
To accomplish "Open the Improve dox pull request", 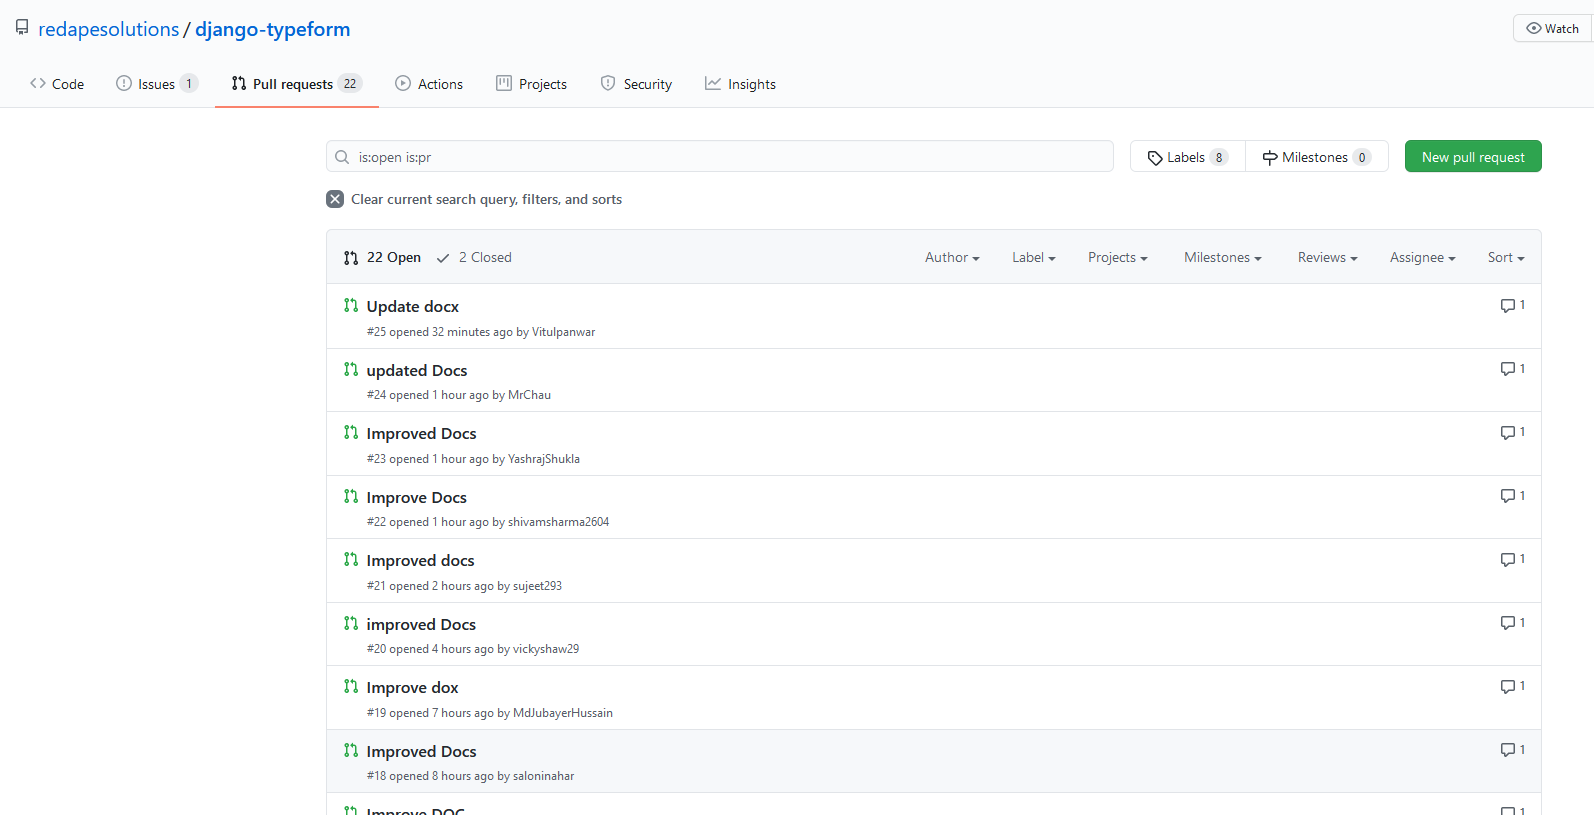I will tap(412, 687).
